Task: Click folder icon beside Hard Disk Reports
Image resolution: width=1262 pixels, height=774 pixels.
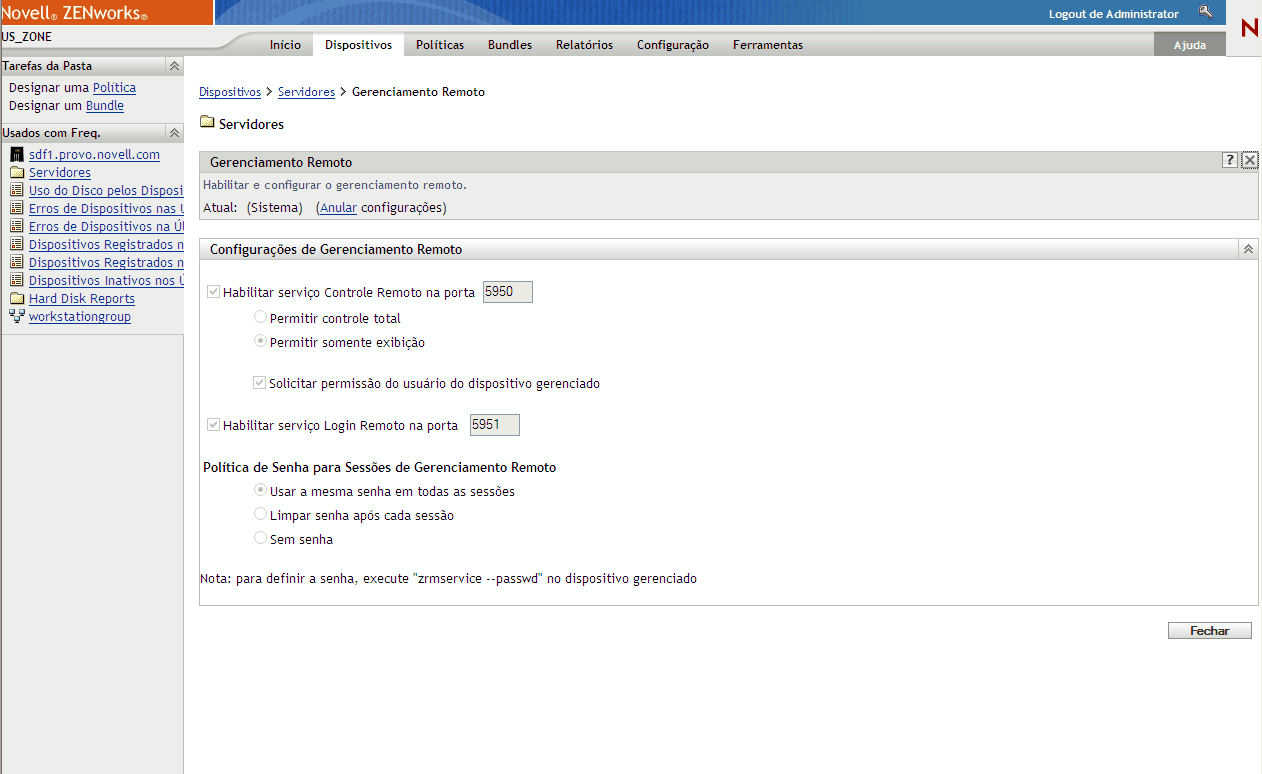Action: coord(16,299)
